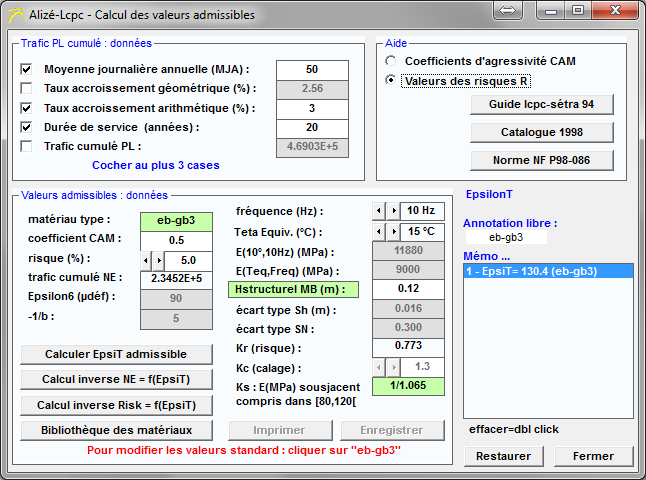Click the Kr (risque) field 0.773
Viewport: 646px width, 480px height.
click(408, 347)
